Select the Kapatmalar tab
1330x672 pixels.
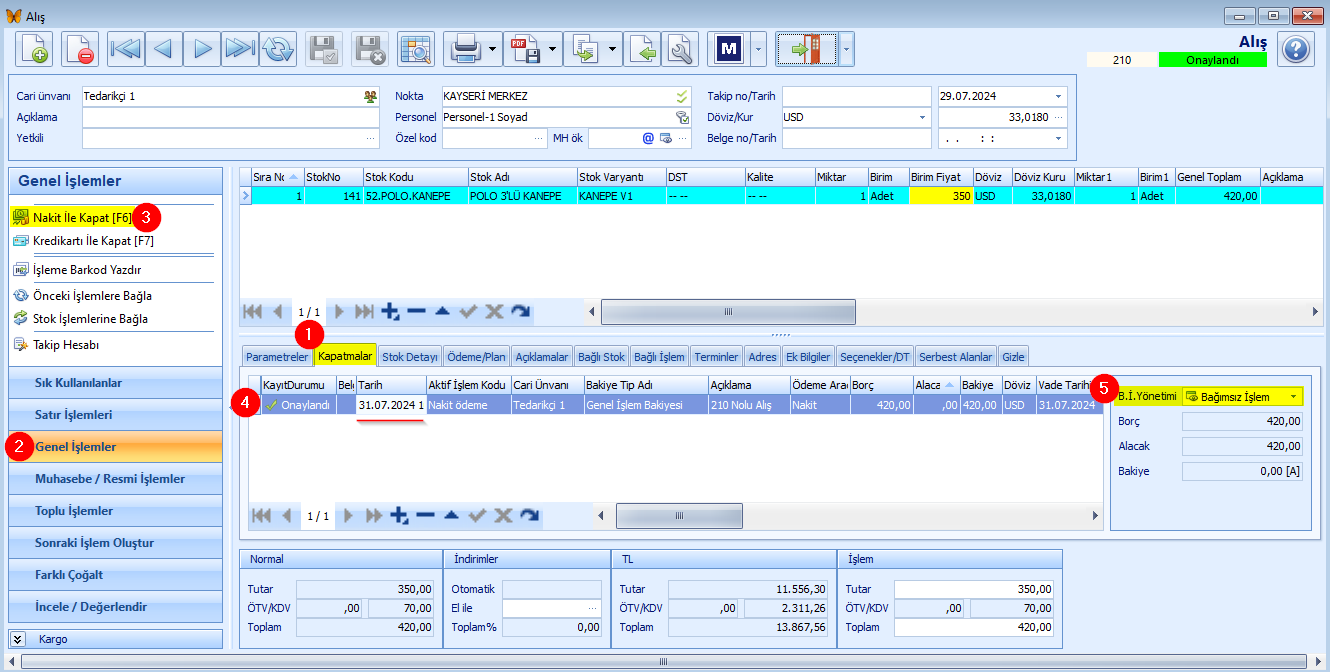click(x=345, y=356)
